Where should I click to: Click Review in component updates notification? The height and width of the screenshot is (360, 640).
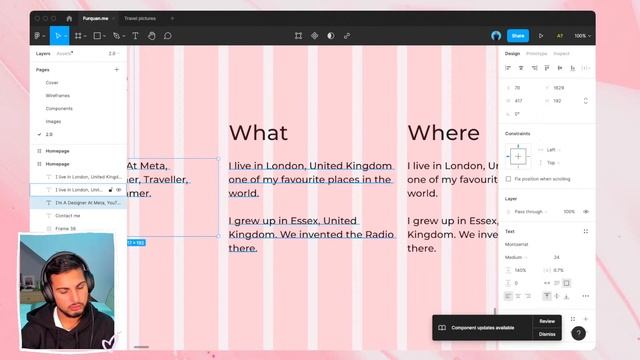[547, 321]
